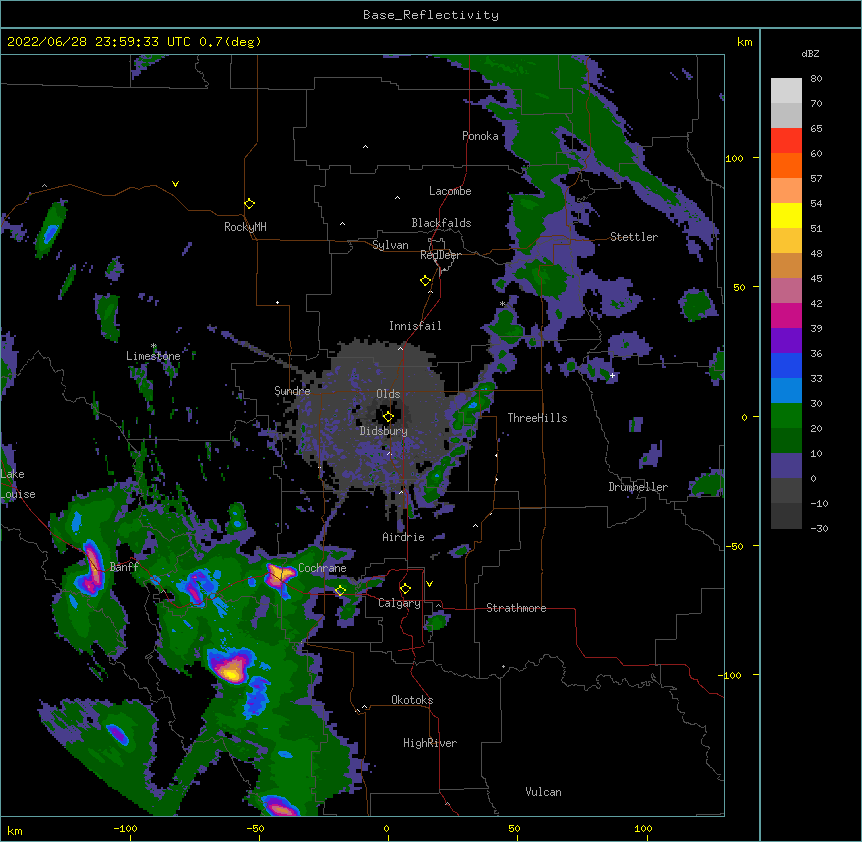Click the RockyMH label
862x842 pixels.
pyautogui.click(x=245, y=227)
